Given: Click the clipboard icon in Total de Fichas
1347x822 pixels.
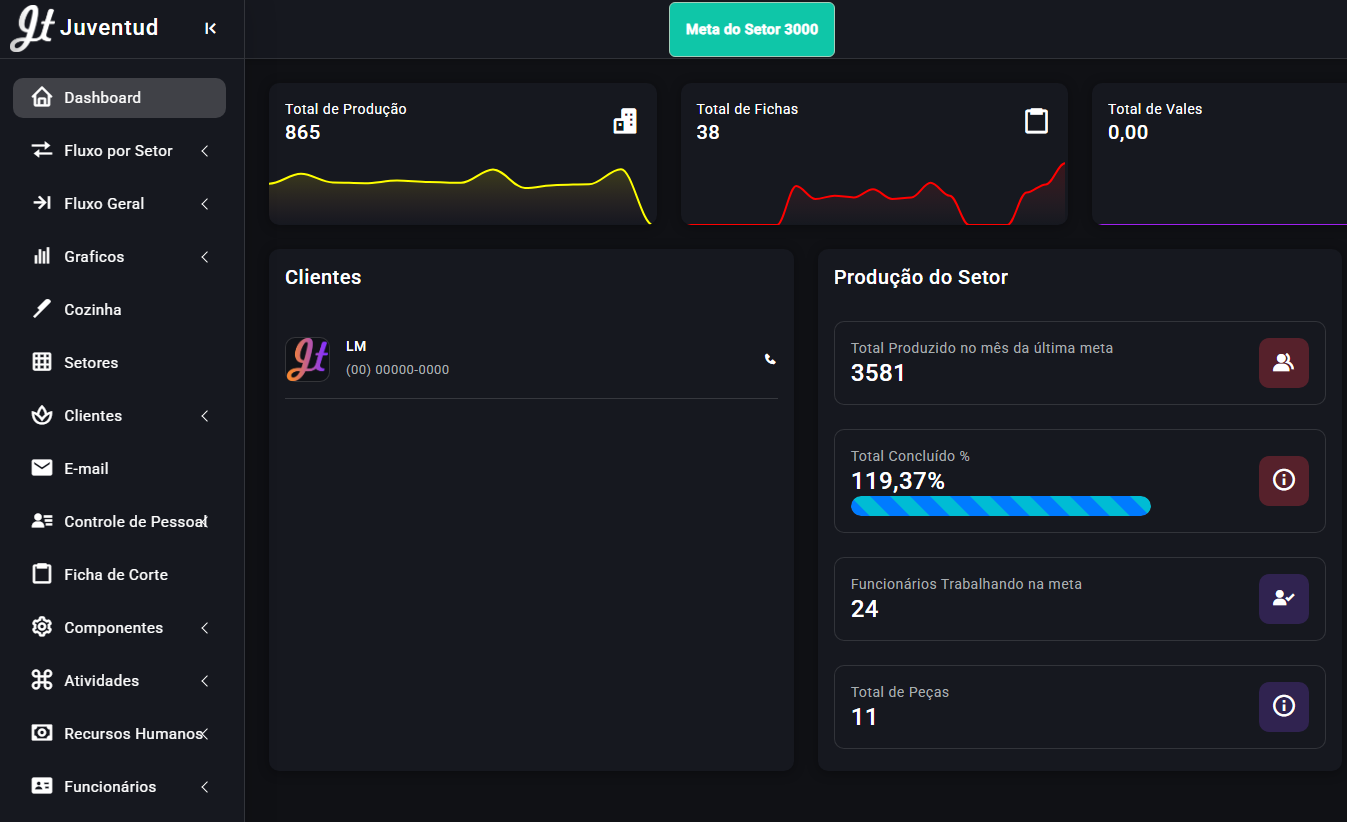Looking at the screenshot, I should click(x=1036, y=121).
